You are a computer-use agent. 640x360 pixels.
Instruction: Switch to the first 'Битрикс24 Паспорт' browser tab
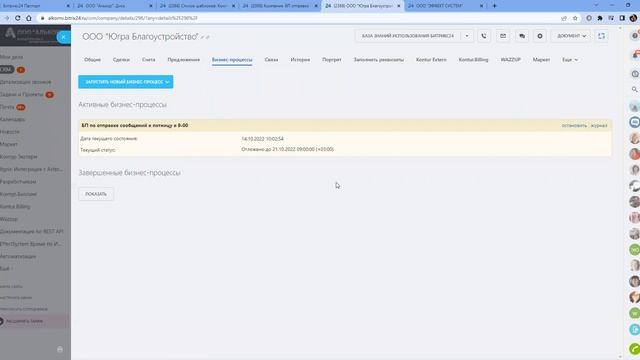point(21,6)
